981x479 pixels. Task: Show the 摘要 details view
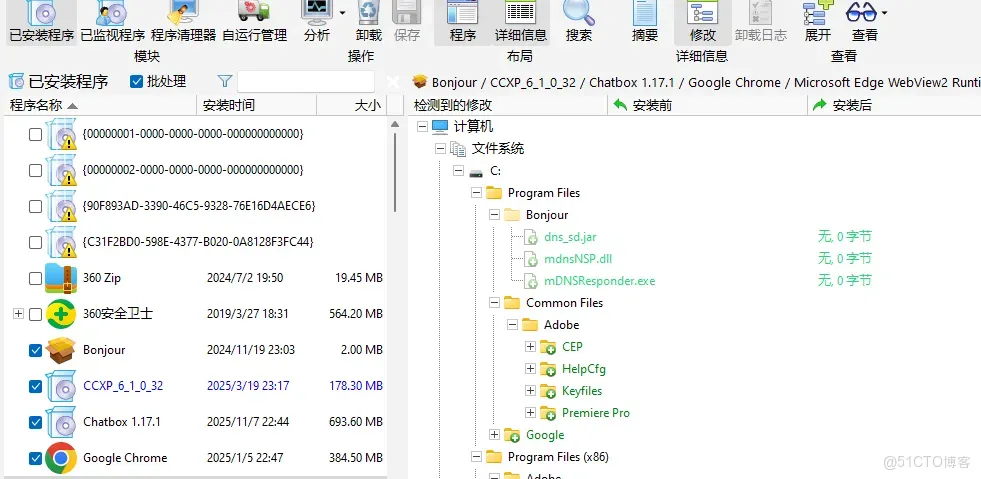tap(644, 23)
